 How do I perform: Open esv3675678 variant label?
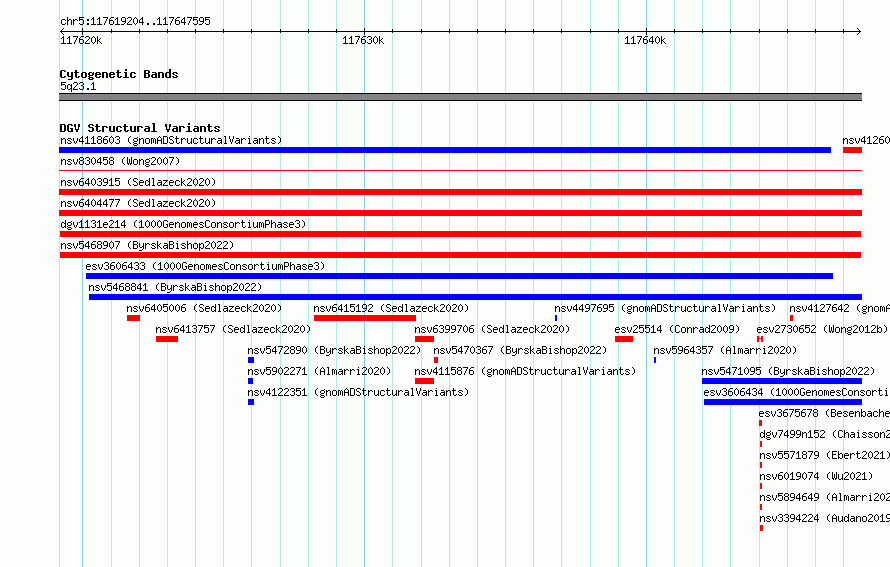pyautogui.click(x=824, y=413)
